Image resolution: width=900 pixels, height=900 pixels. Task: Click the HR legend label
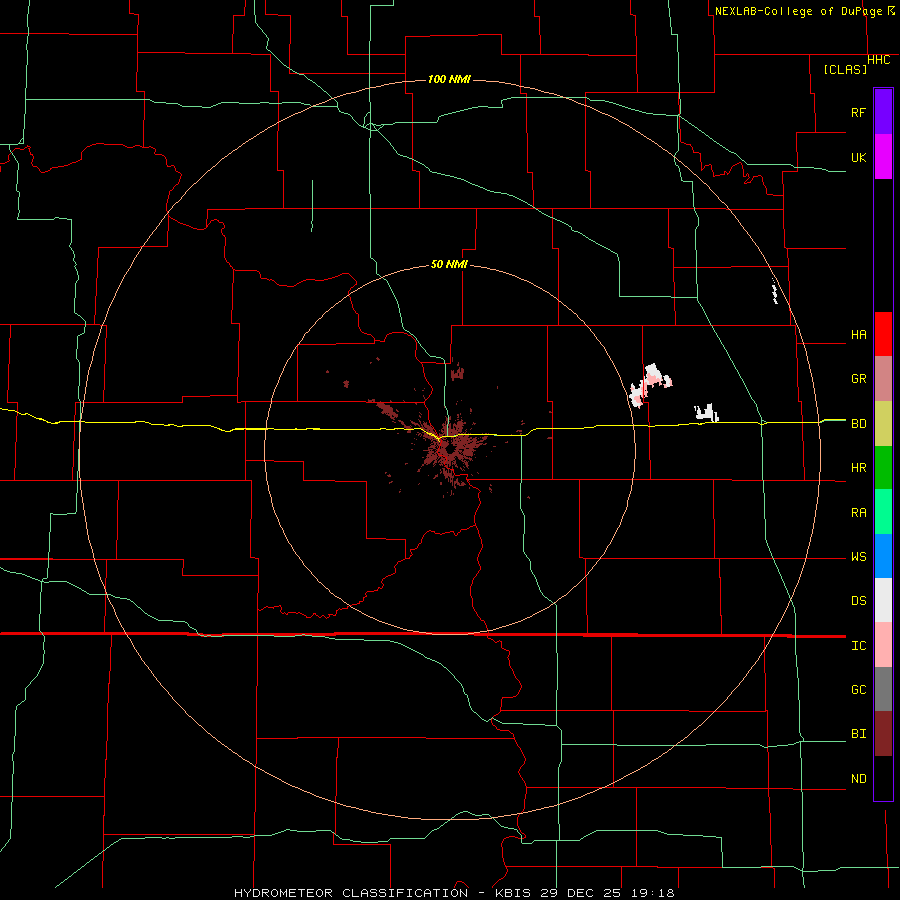point(858,468)
